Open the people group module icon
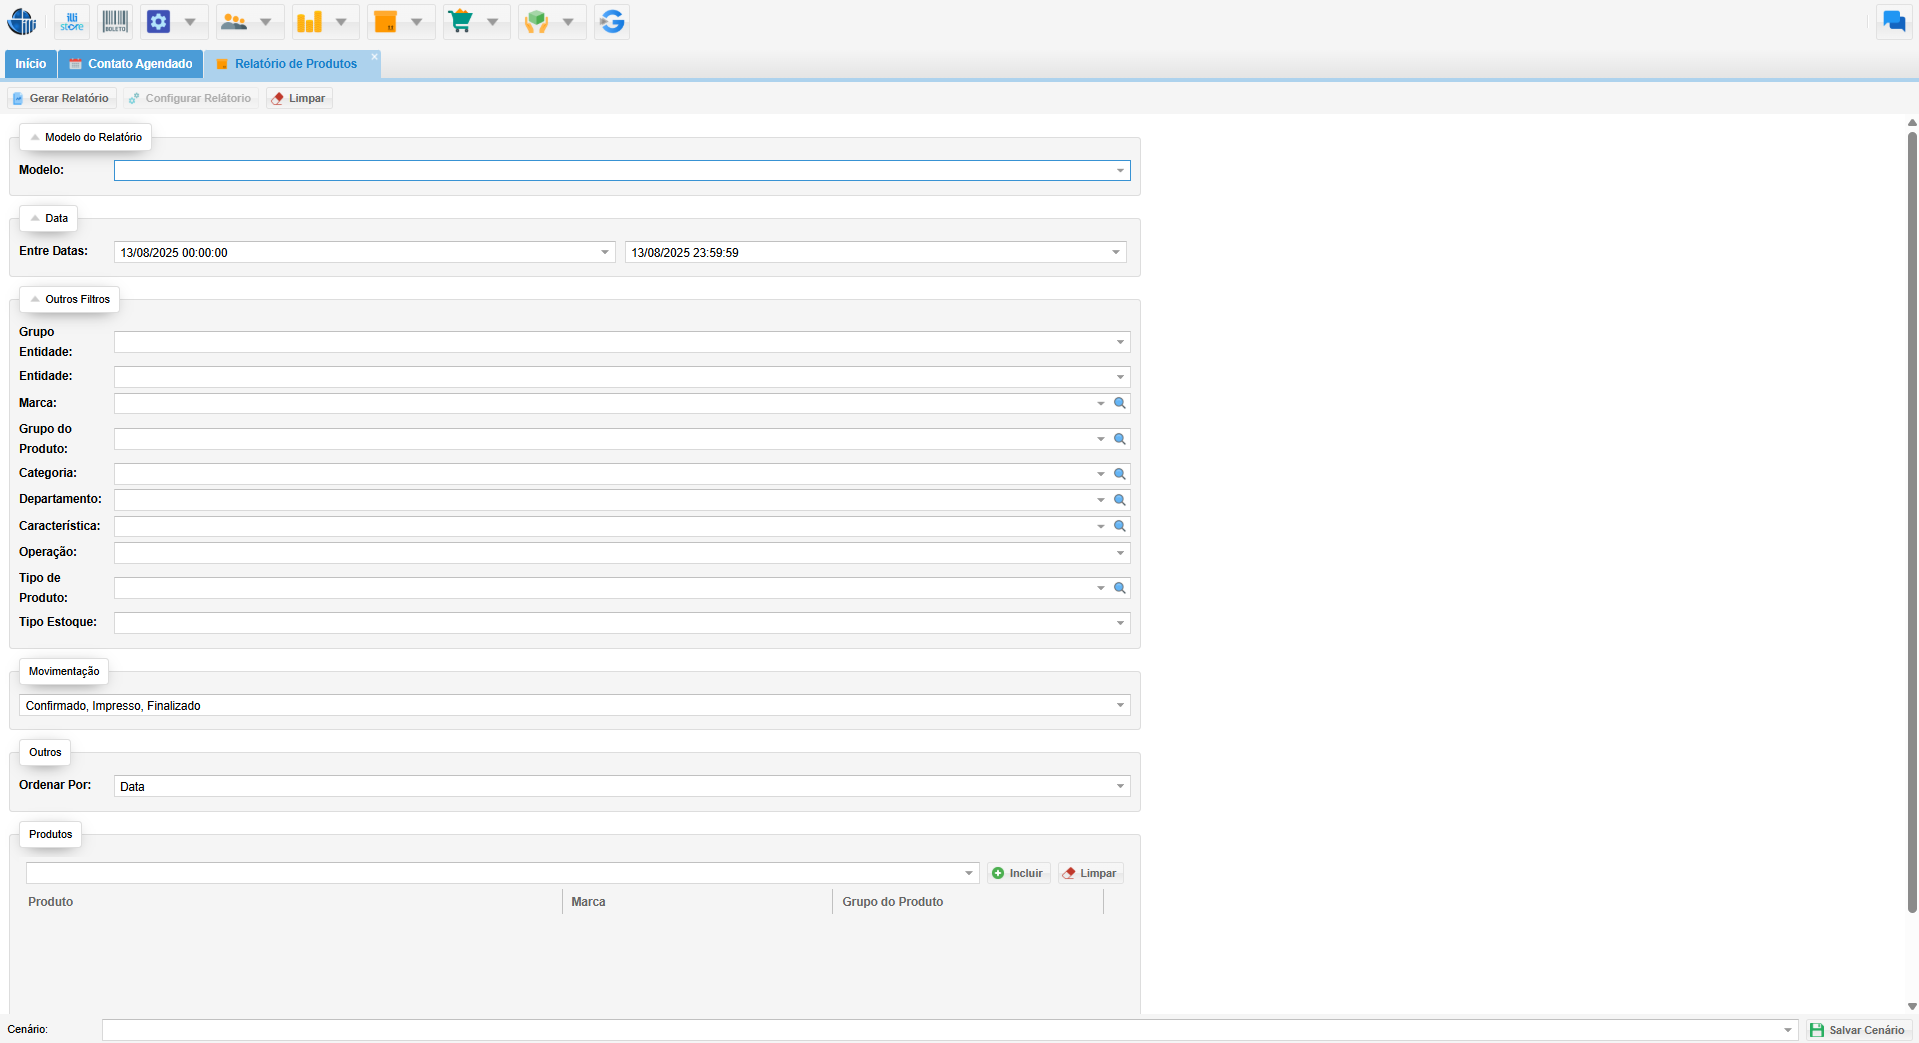 [x=234, y=21]
